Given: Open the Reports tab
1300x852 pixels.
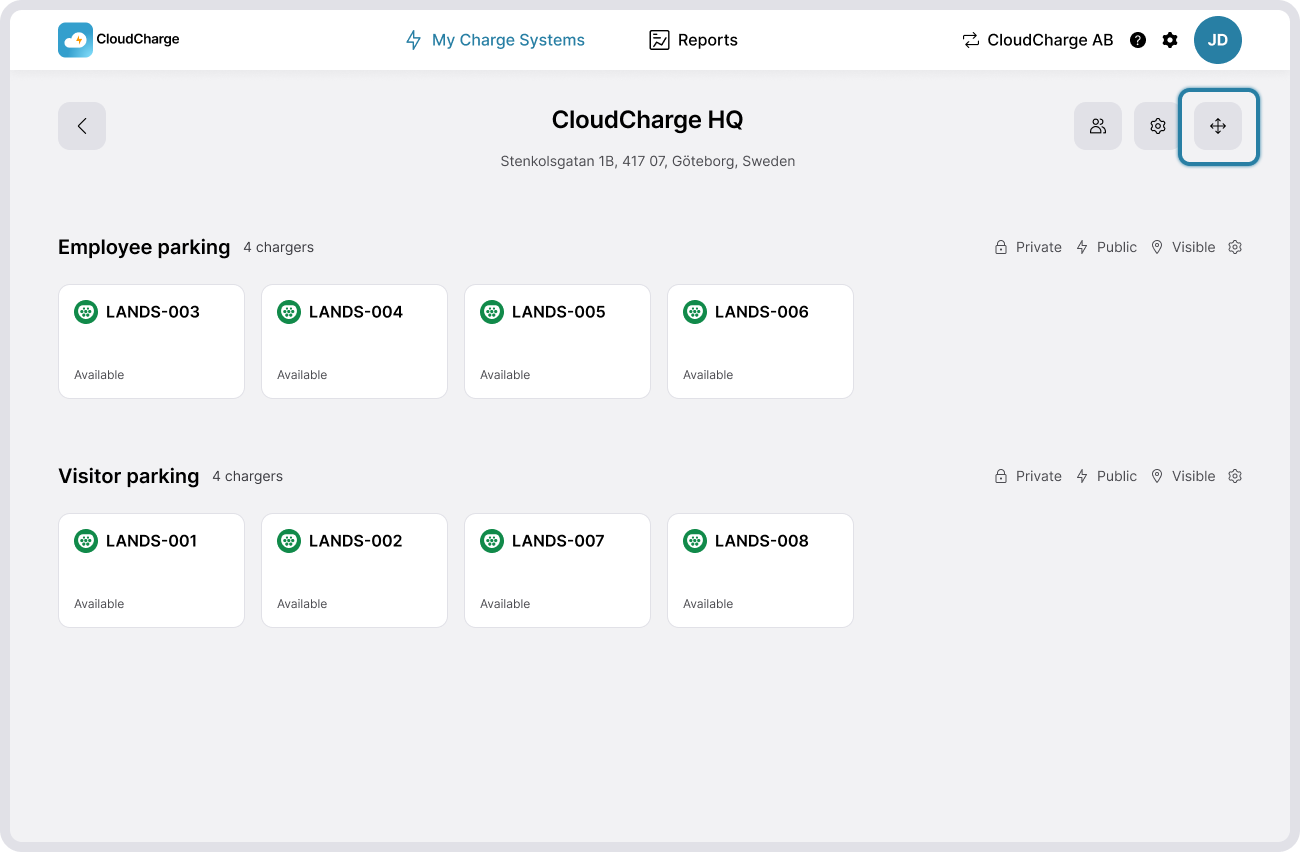Looking at the screenshot, I should point(693,40).
